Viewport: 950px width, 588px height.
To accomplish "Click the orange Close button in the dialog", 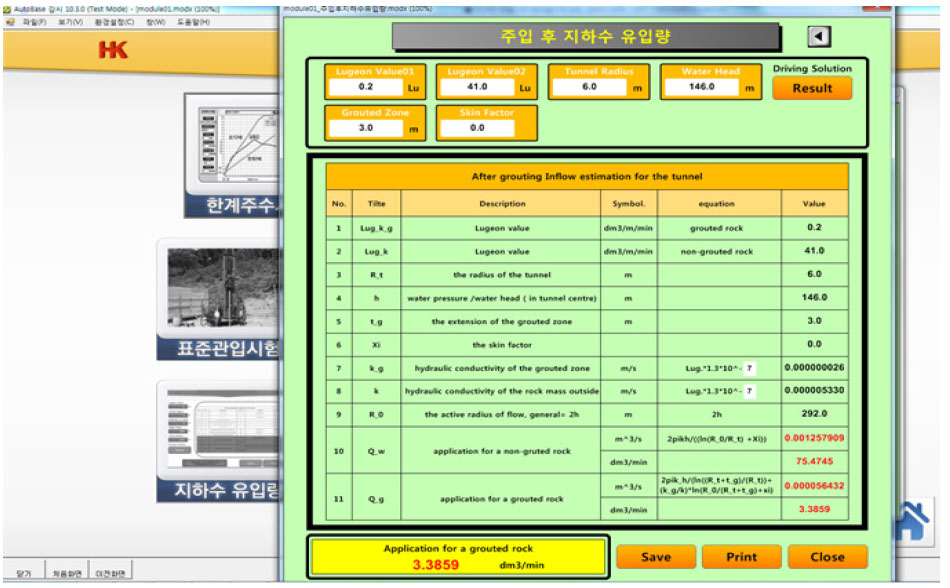I will click(x=827, y=557).
